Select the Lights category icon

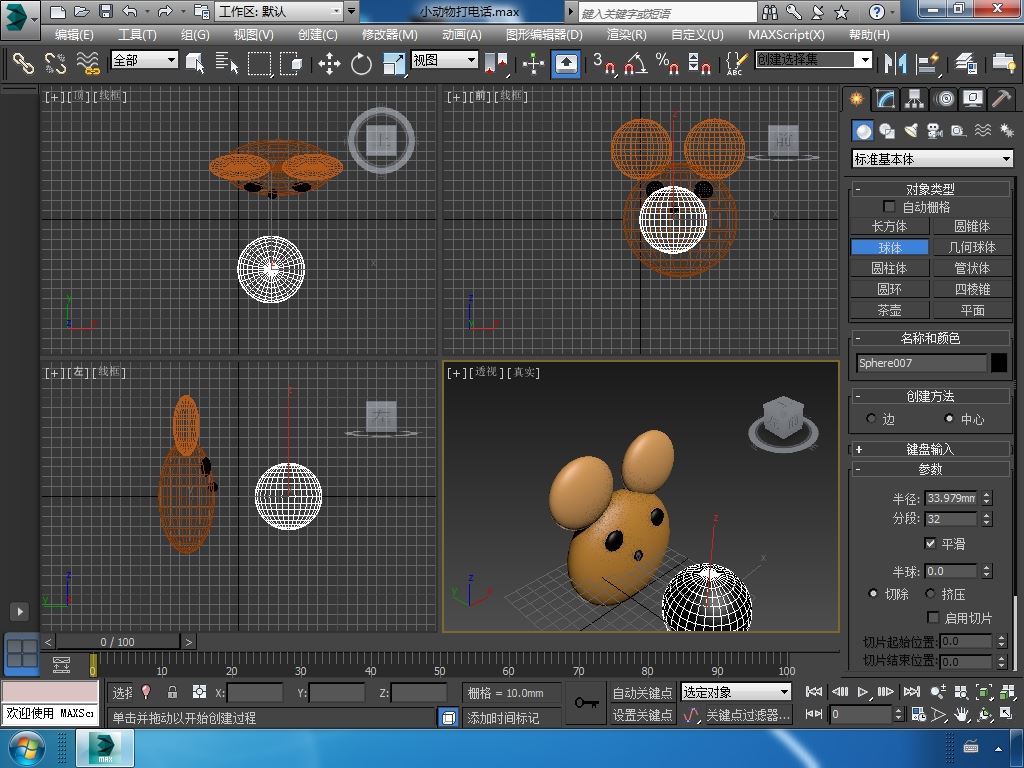tap(910, 131)
